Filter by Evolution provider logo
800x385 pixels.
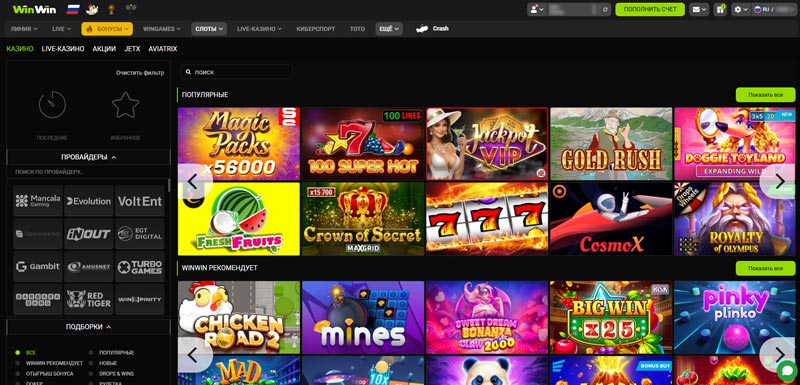point(89,201)
